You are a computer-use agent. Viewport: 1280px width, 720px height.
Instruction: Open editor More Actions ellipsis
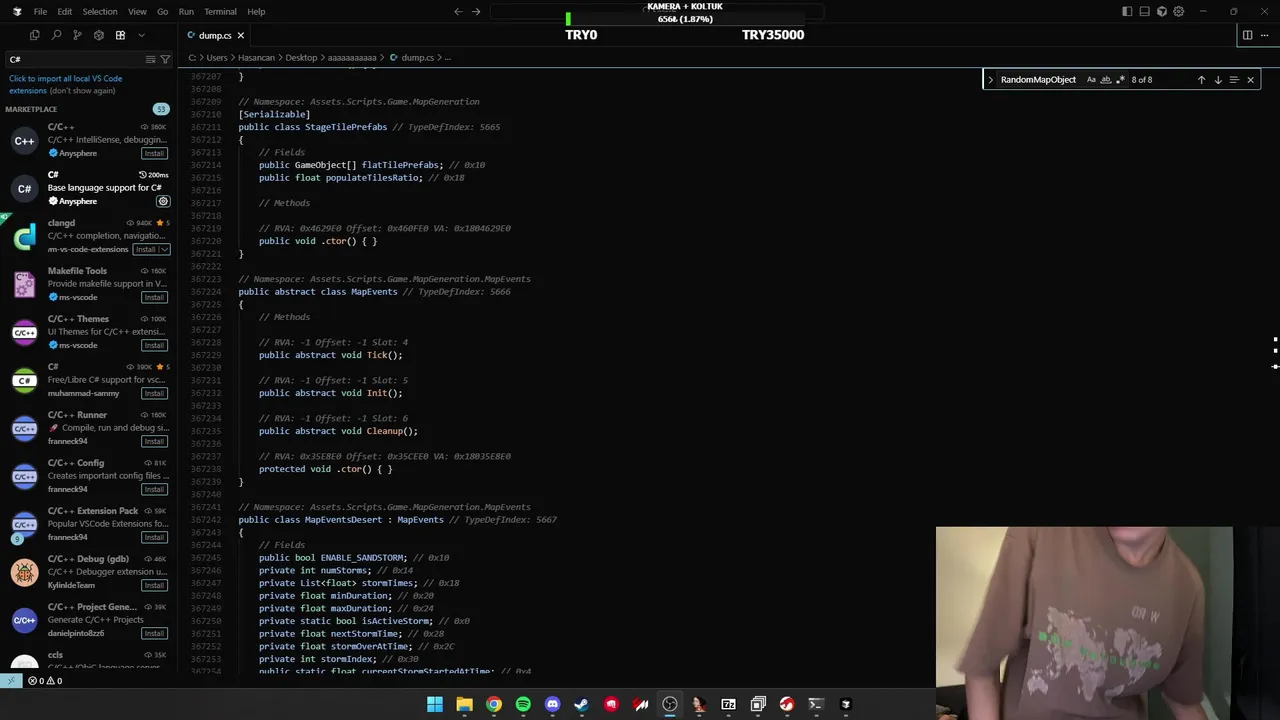[x=1266, y=35]
